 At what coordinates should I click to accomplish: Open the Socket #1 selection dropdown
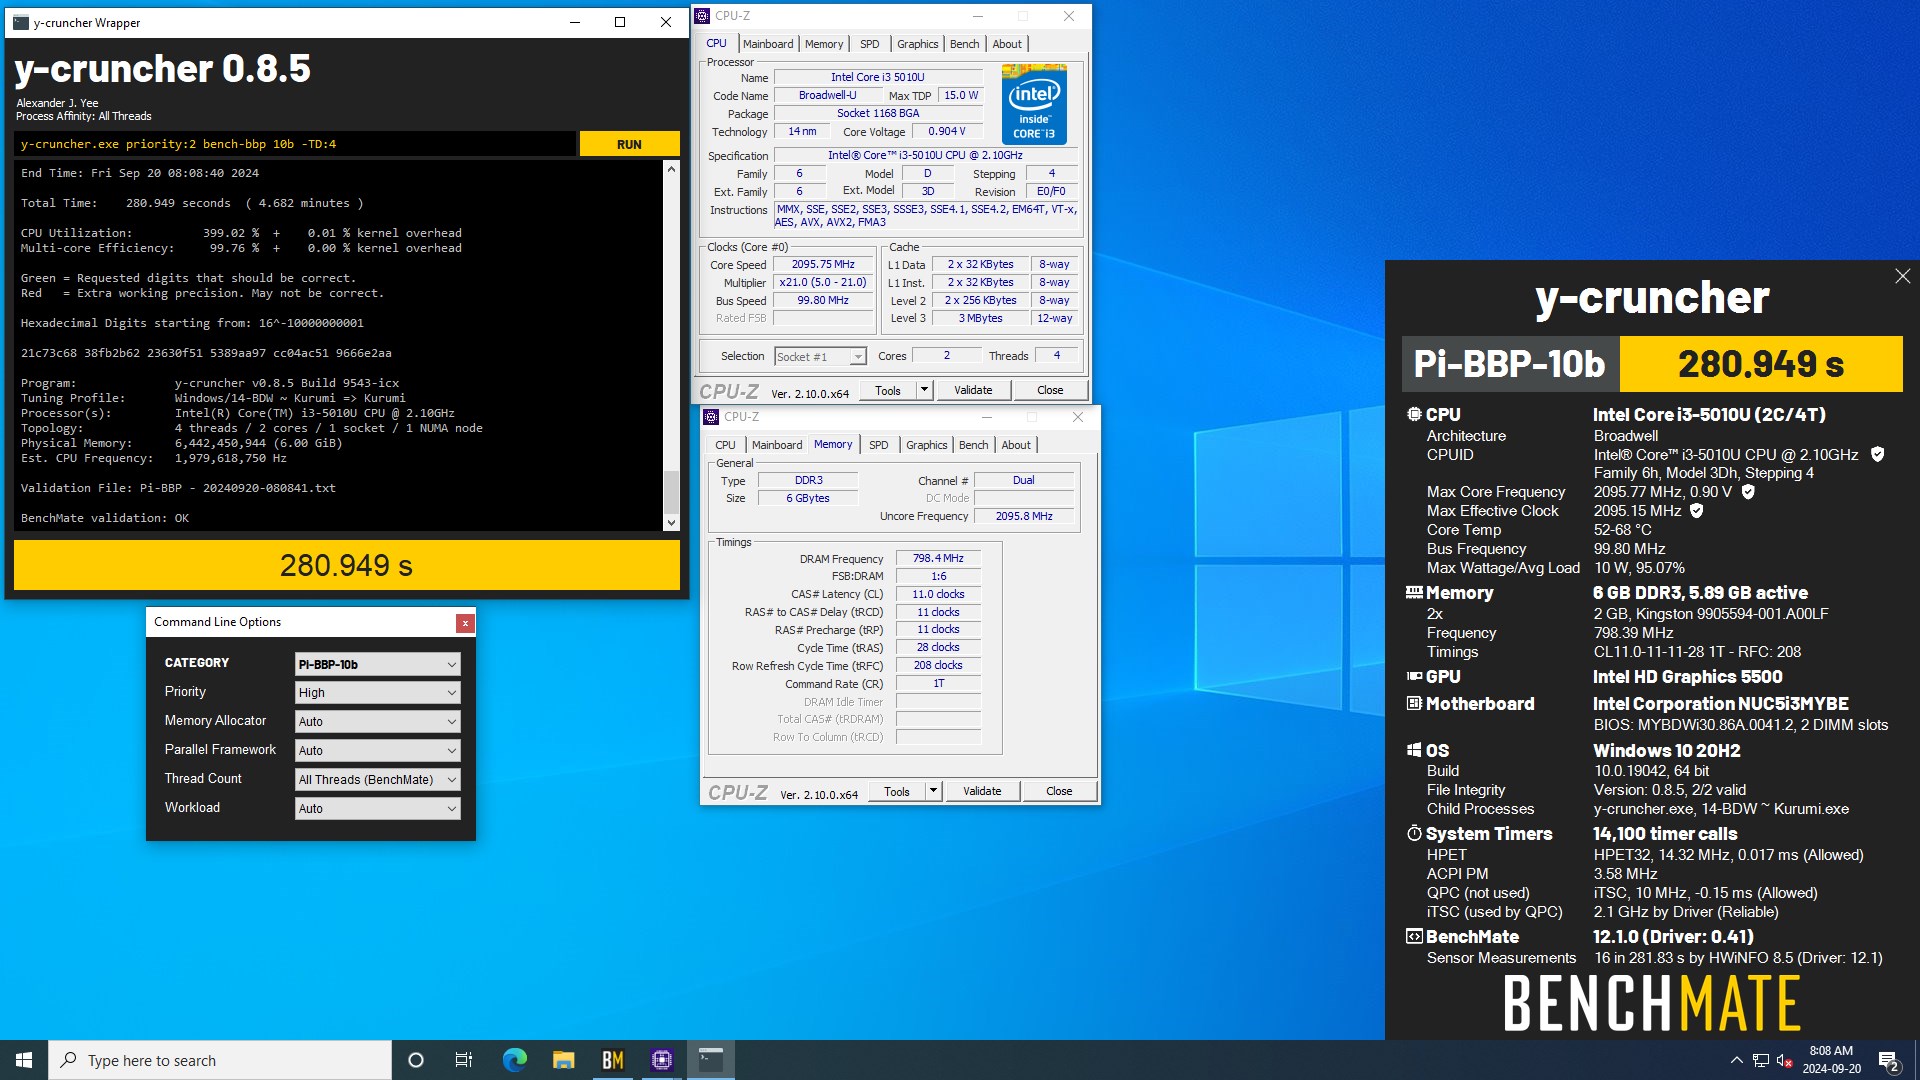tap(820, 356)
